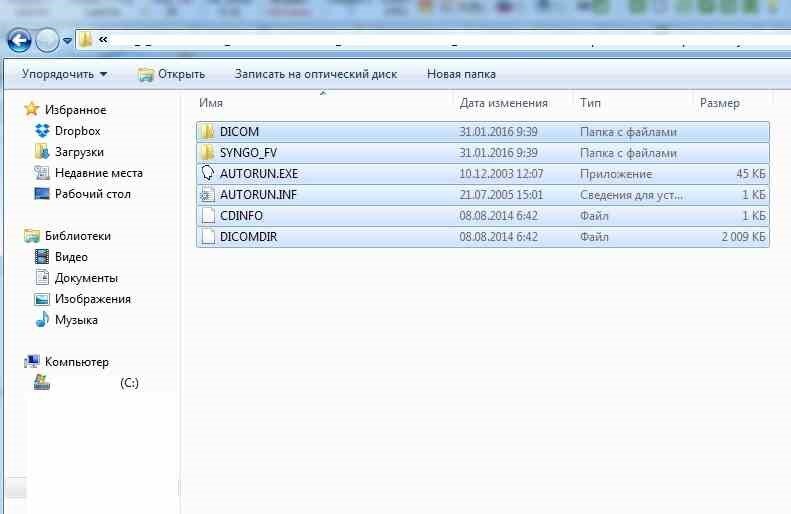Click the Загрузки folder icon
This screenshot has width=791, height=514.
pyautogui.click(x=42, y=151)
